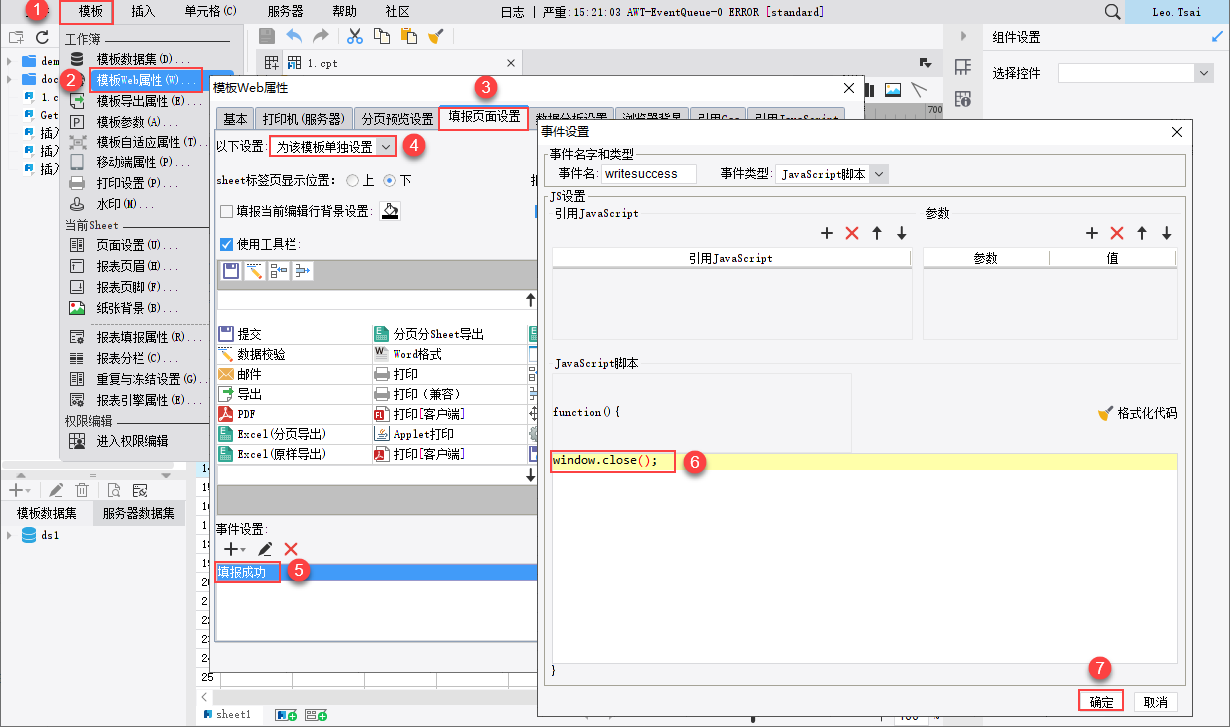This screenshot has height=727, width=1230.
Task: Move parameter down arrow
Action: click(x=1166, y=233)
